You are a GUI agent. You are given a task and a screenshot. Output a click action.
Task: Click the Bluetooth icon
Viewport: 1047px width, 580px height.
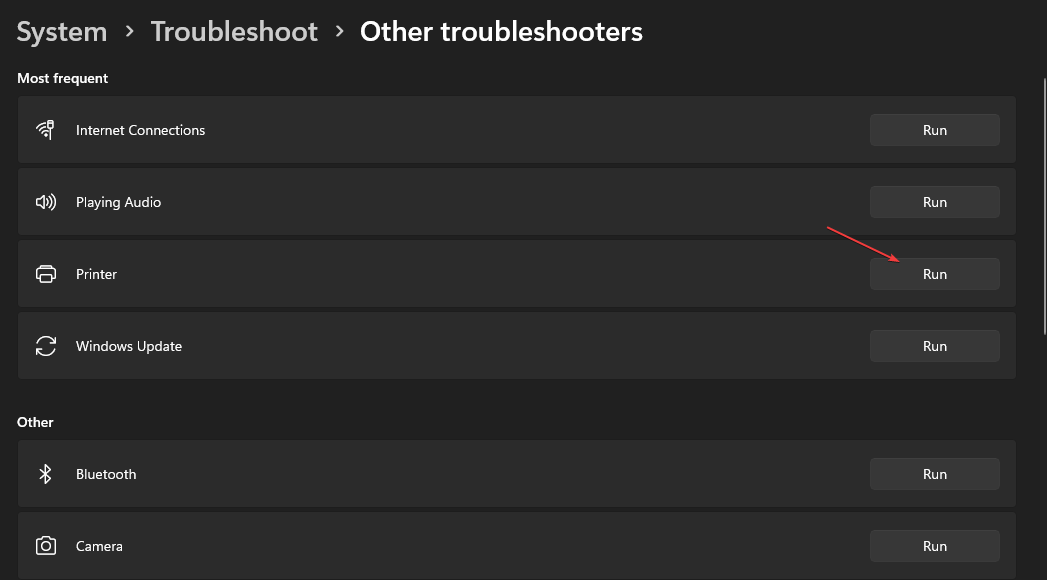(x=45, y=474)
